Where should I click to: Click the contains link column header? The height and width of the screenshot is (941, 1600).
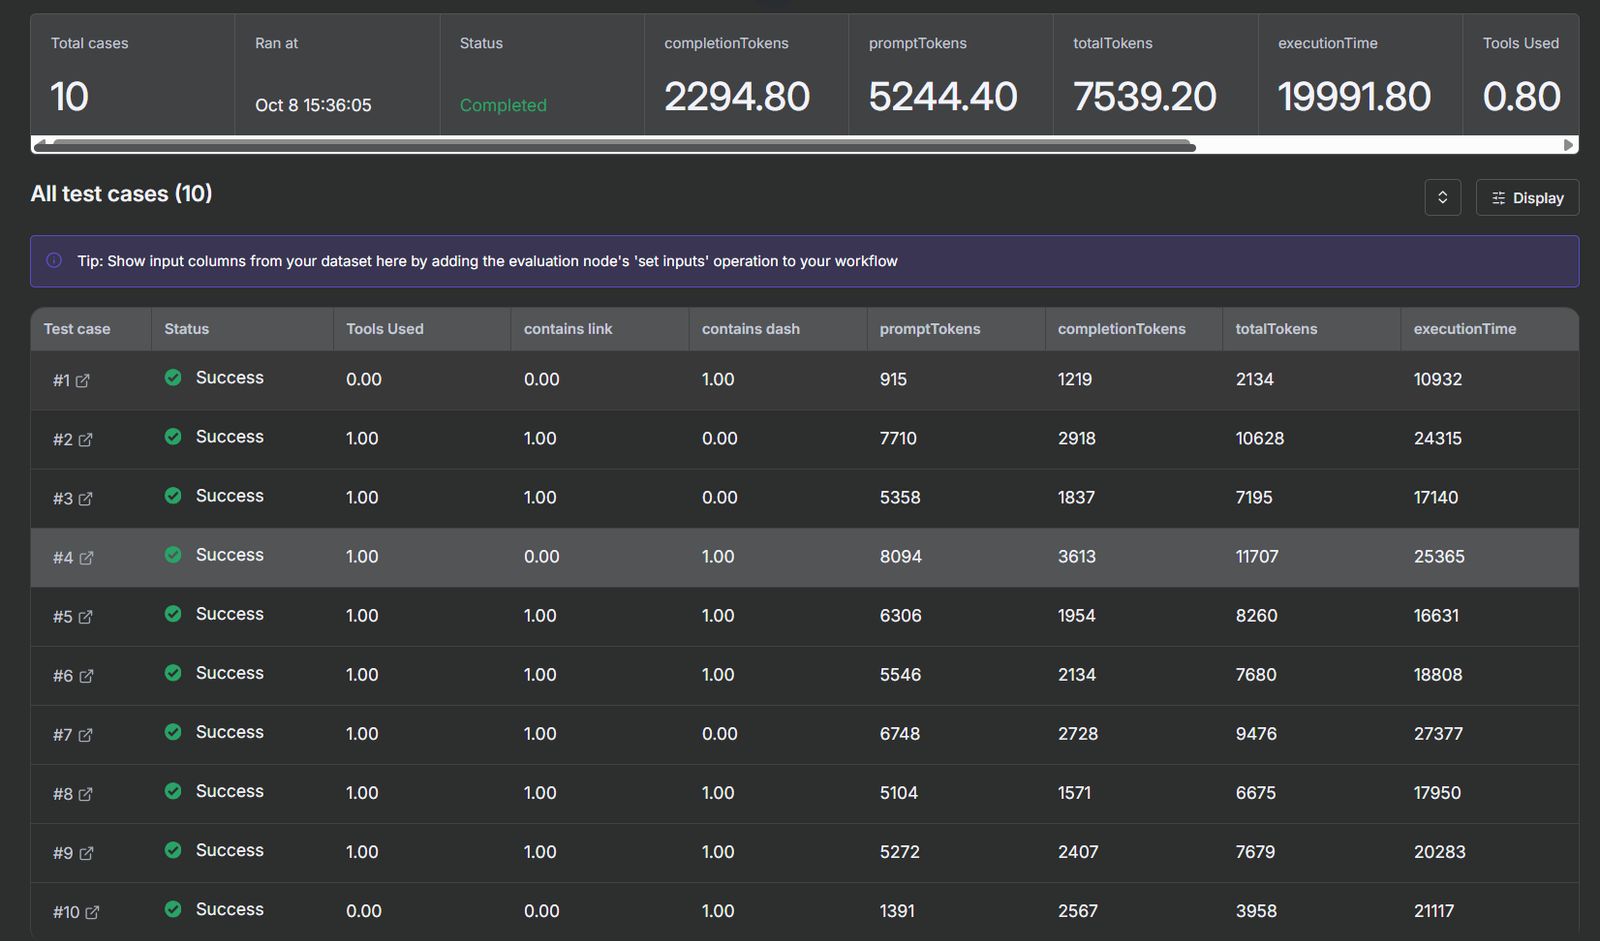pyautogui.click(x=568, y=329)
